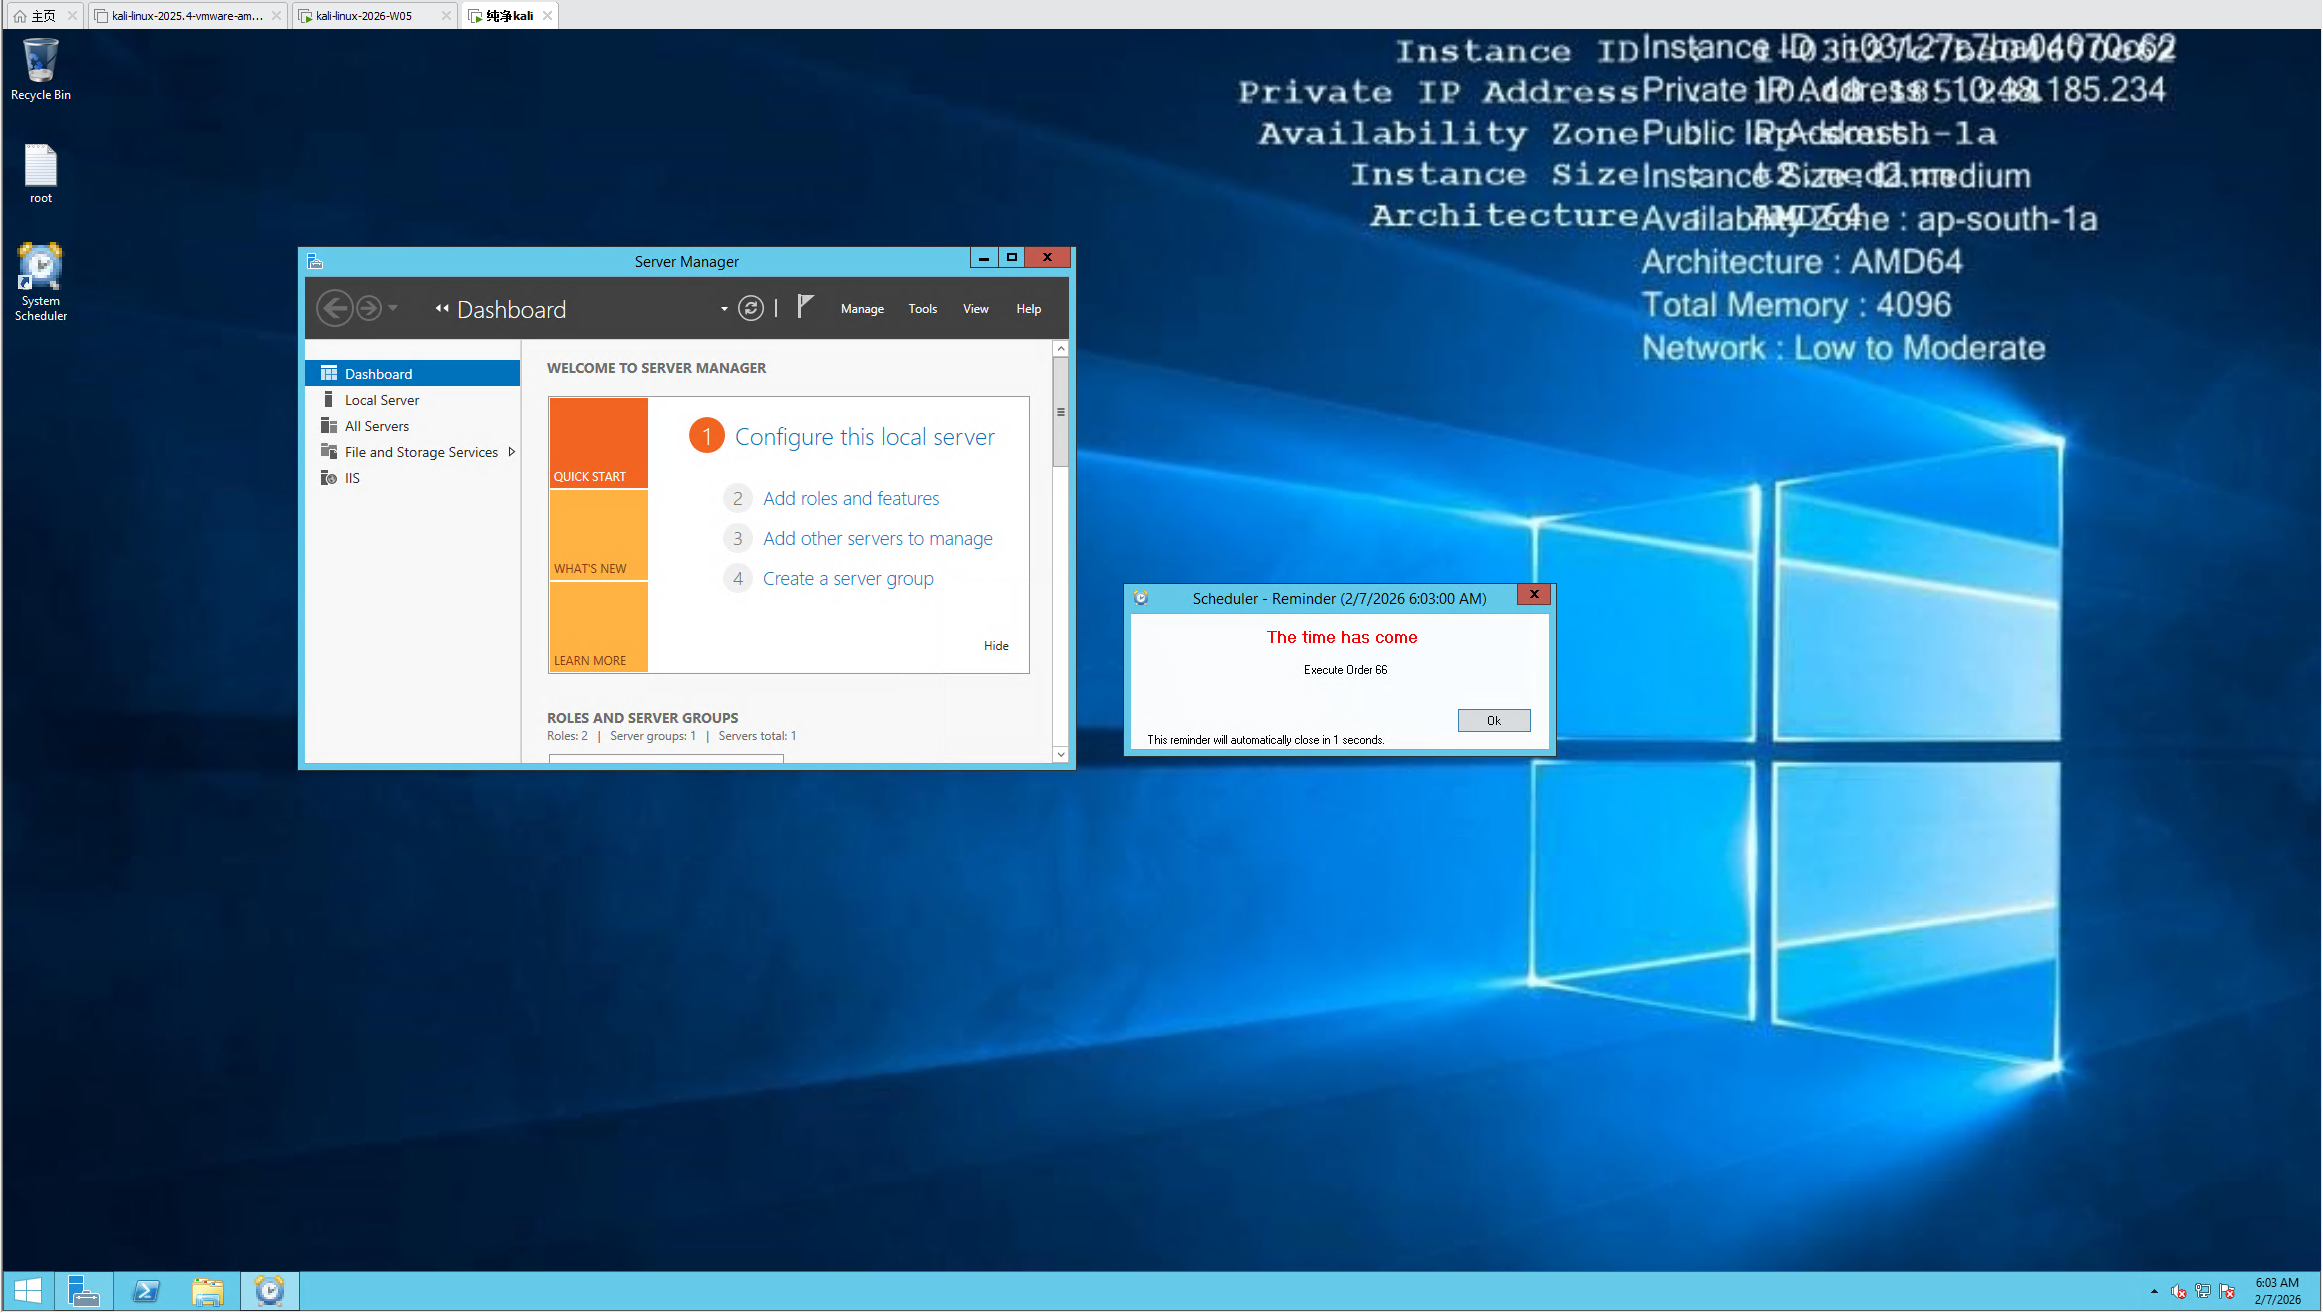The image size is (2323, 1313).
Task: Click the Windows Start button
Action: (x=28, y=1291)
